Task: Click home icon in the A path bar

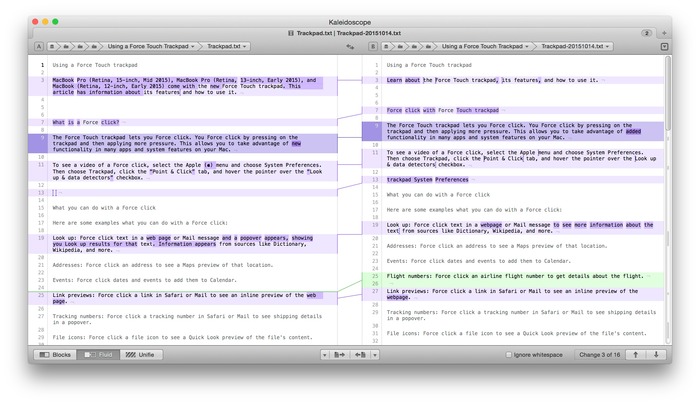Action: click(x=52, y=46)
